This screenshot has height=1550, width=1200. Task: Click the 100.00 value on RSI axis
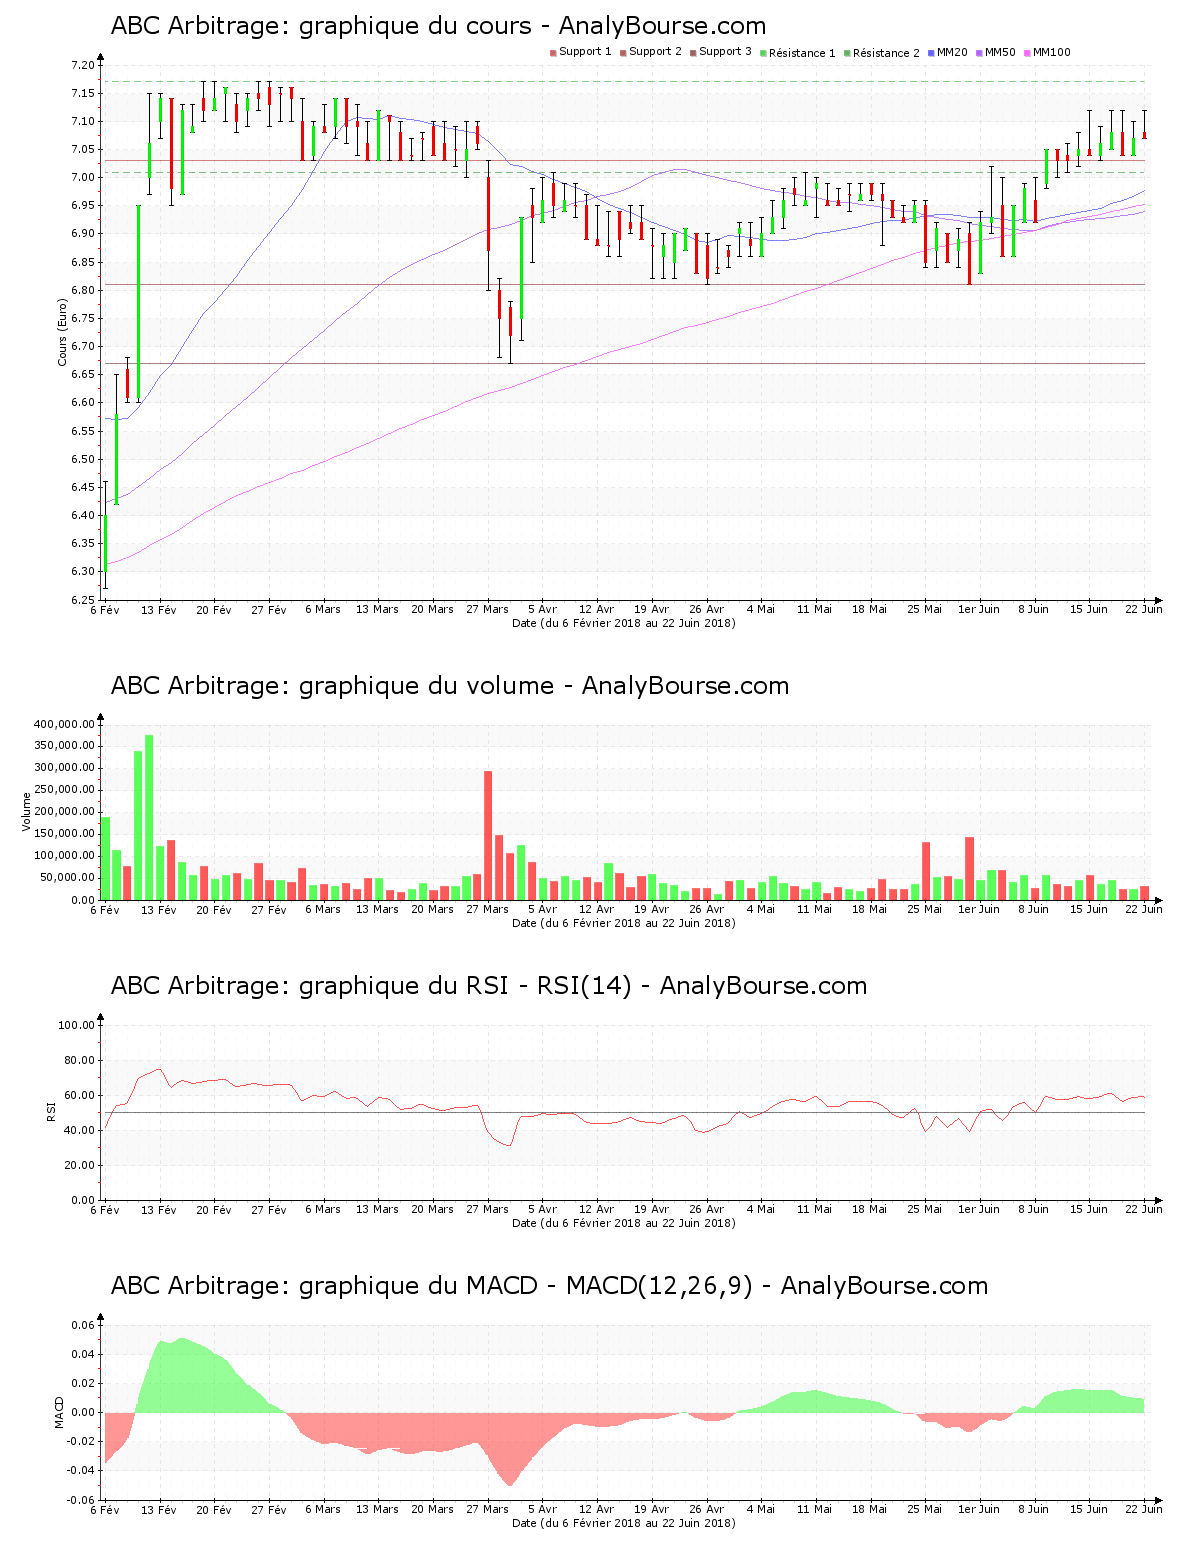click(x=77, y=1025)
